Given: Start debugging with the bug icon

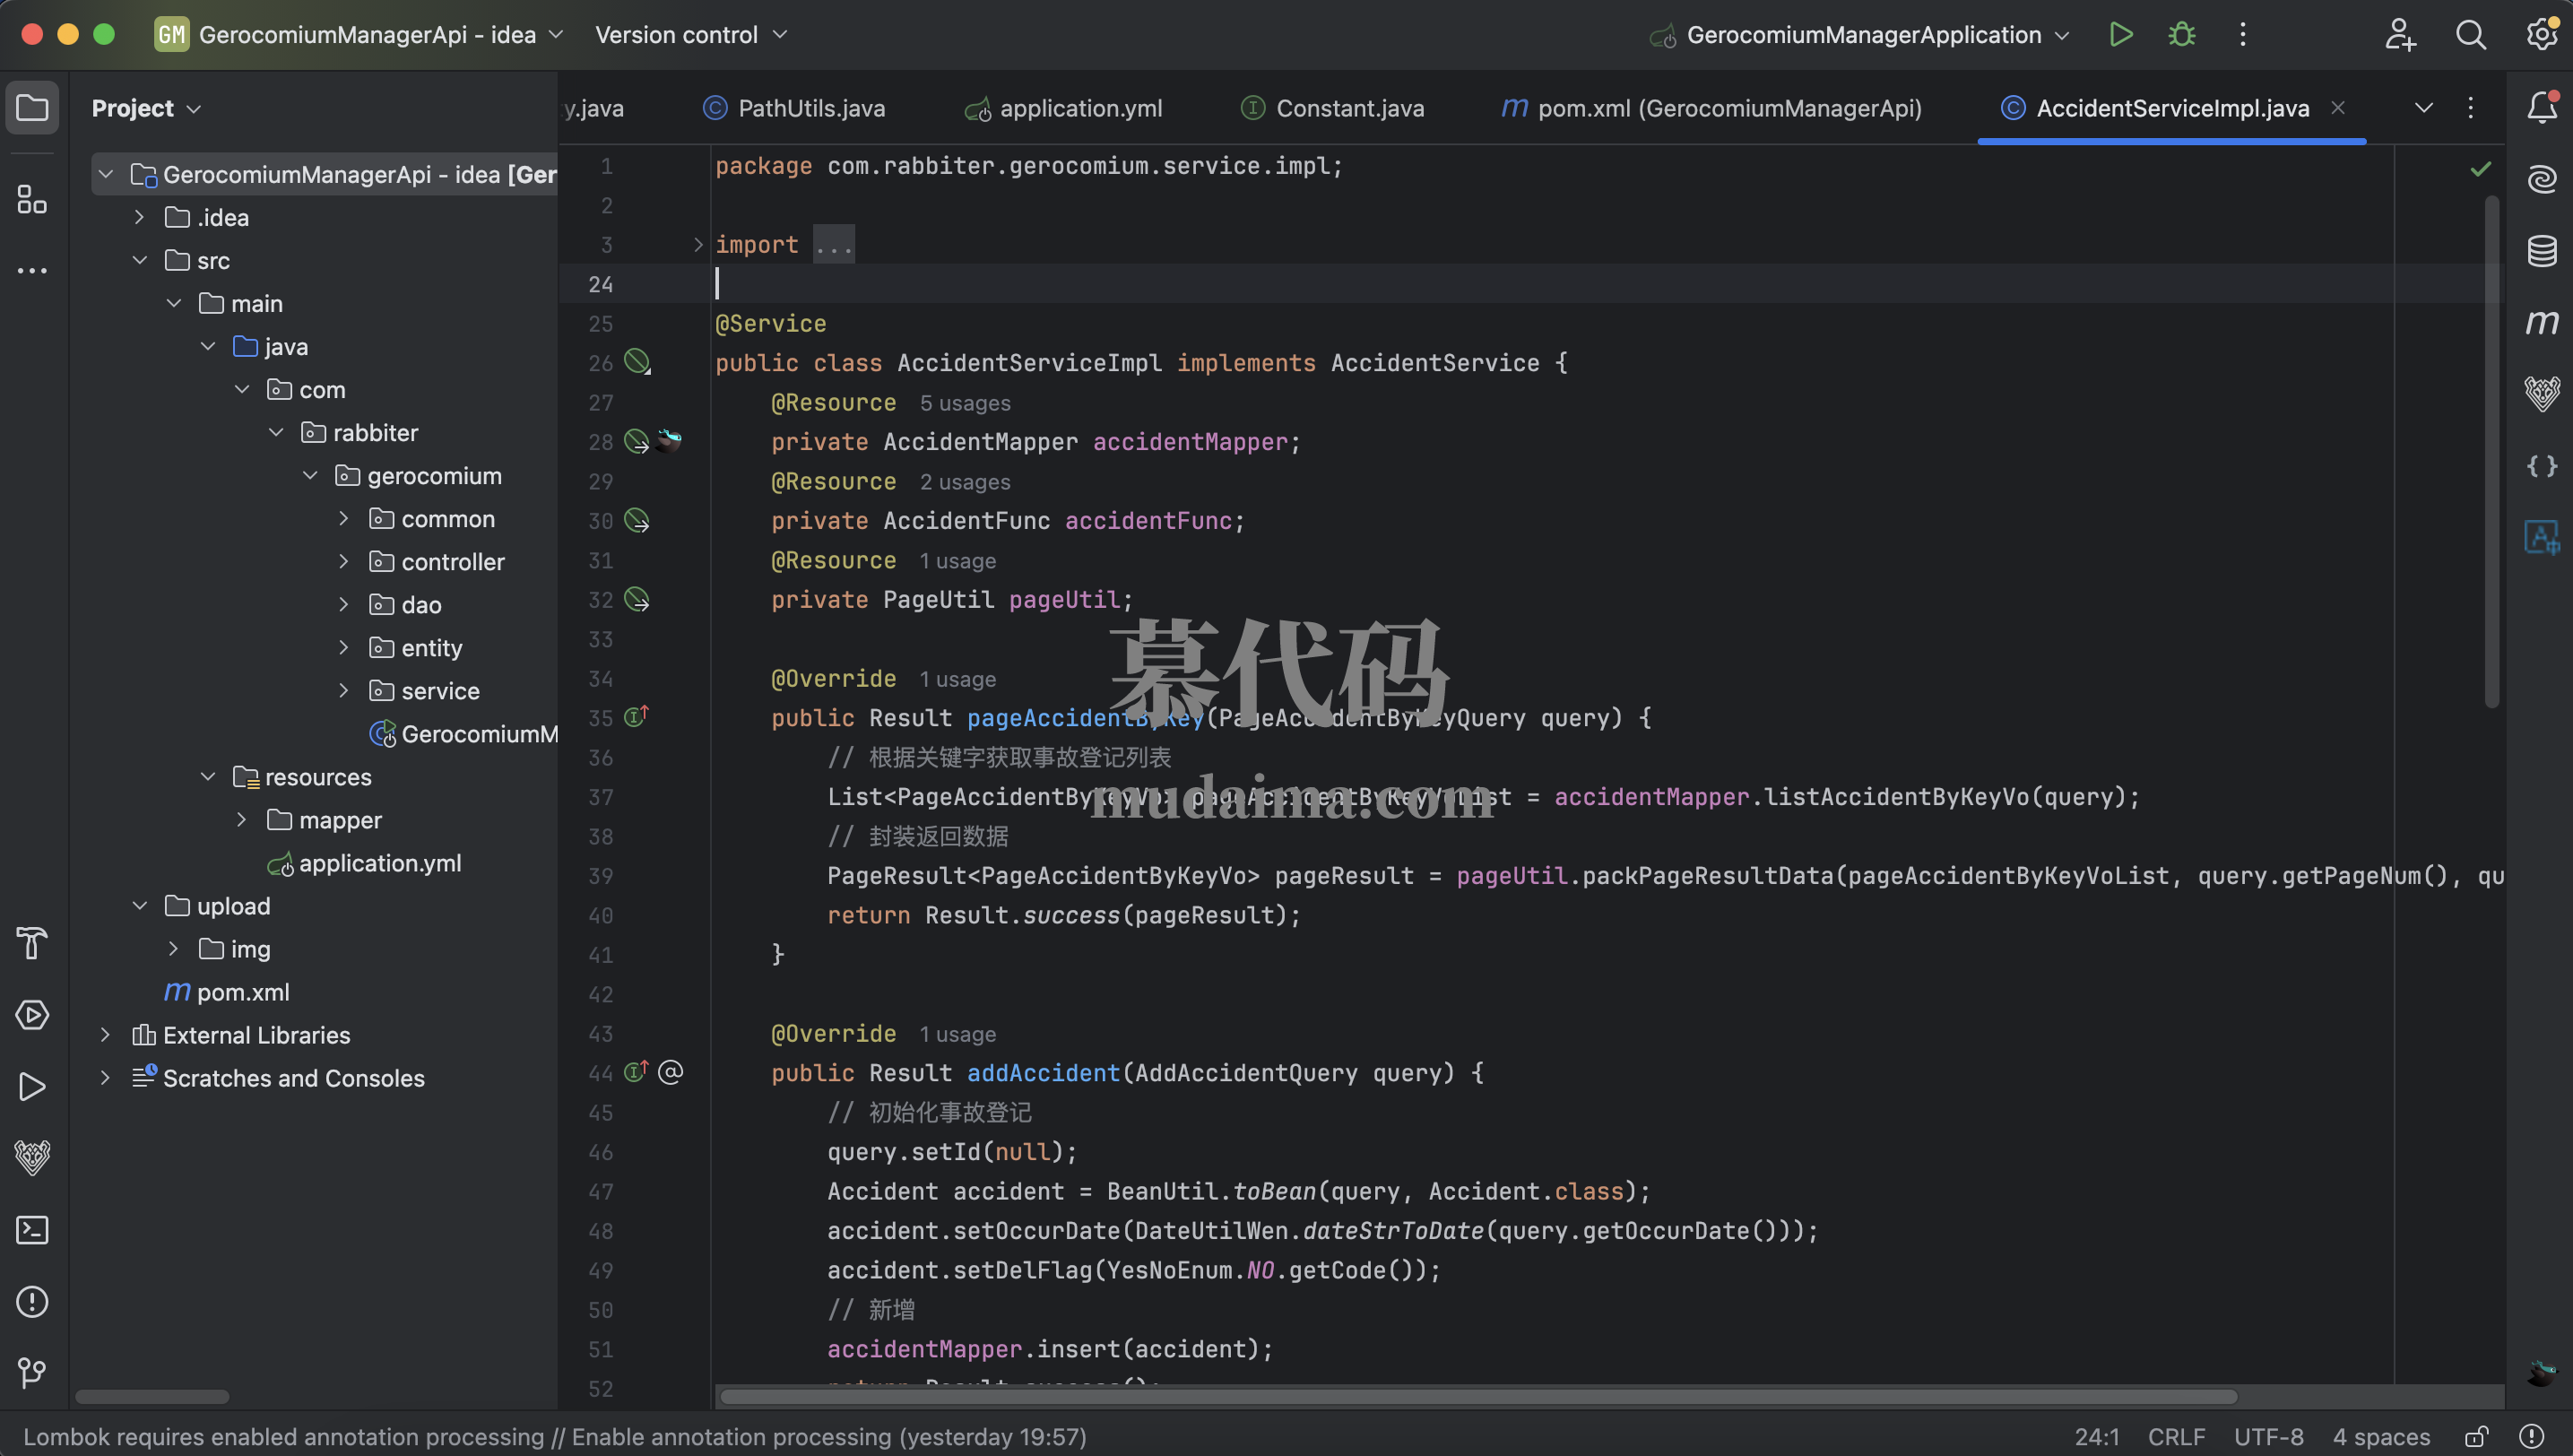Looking at the screenshot, I should tap(2181, 35).
